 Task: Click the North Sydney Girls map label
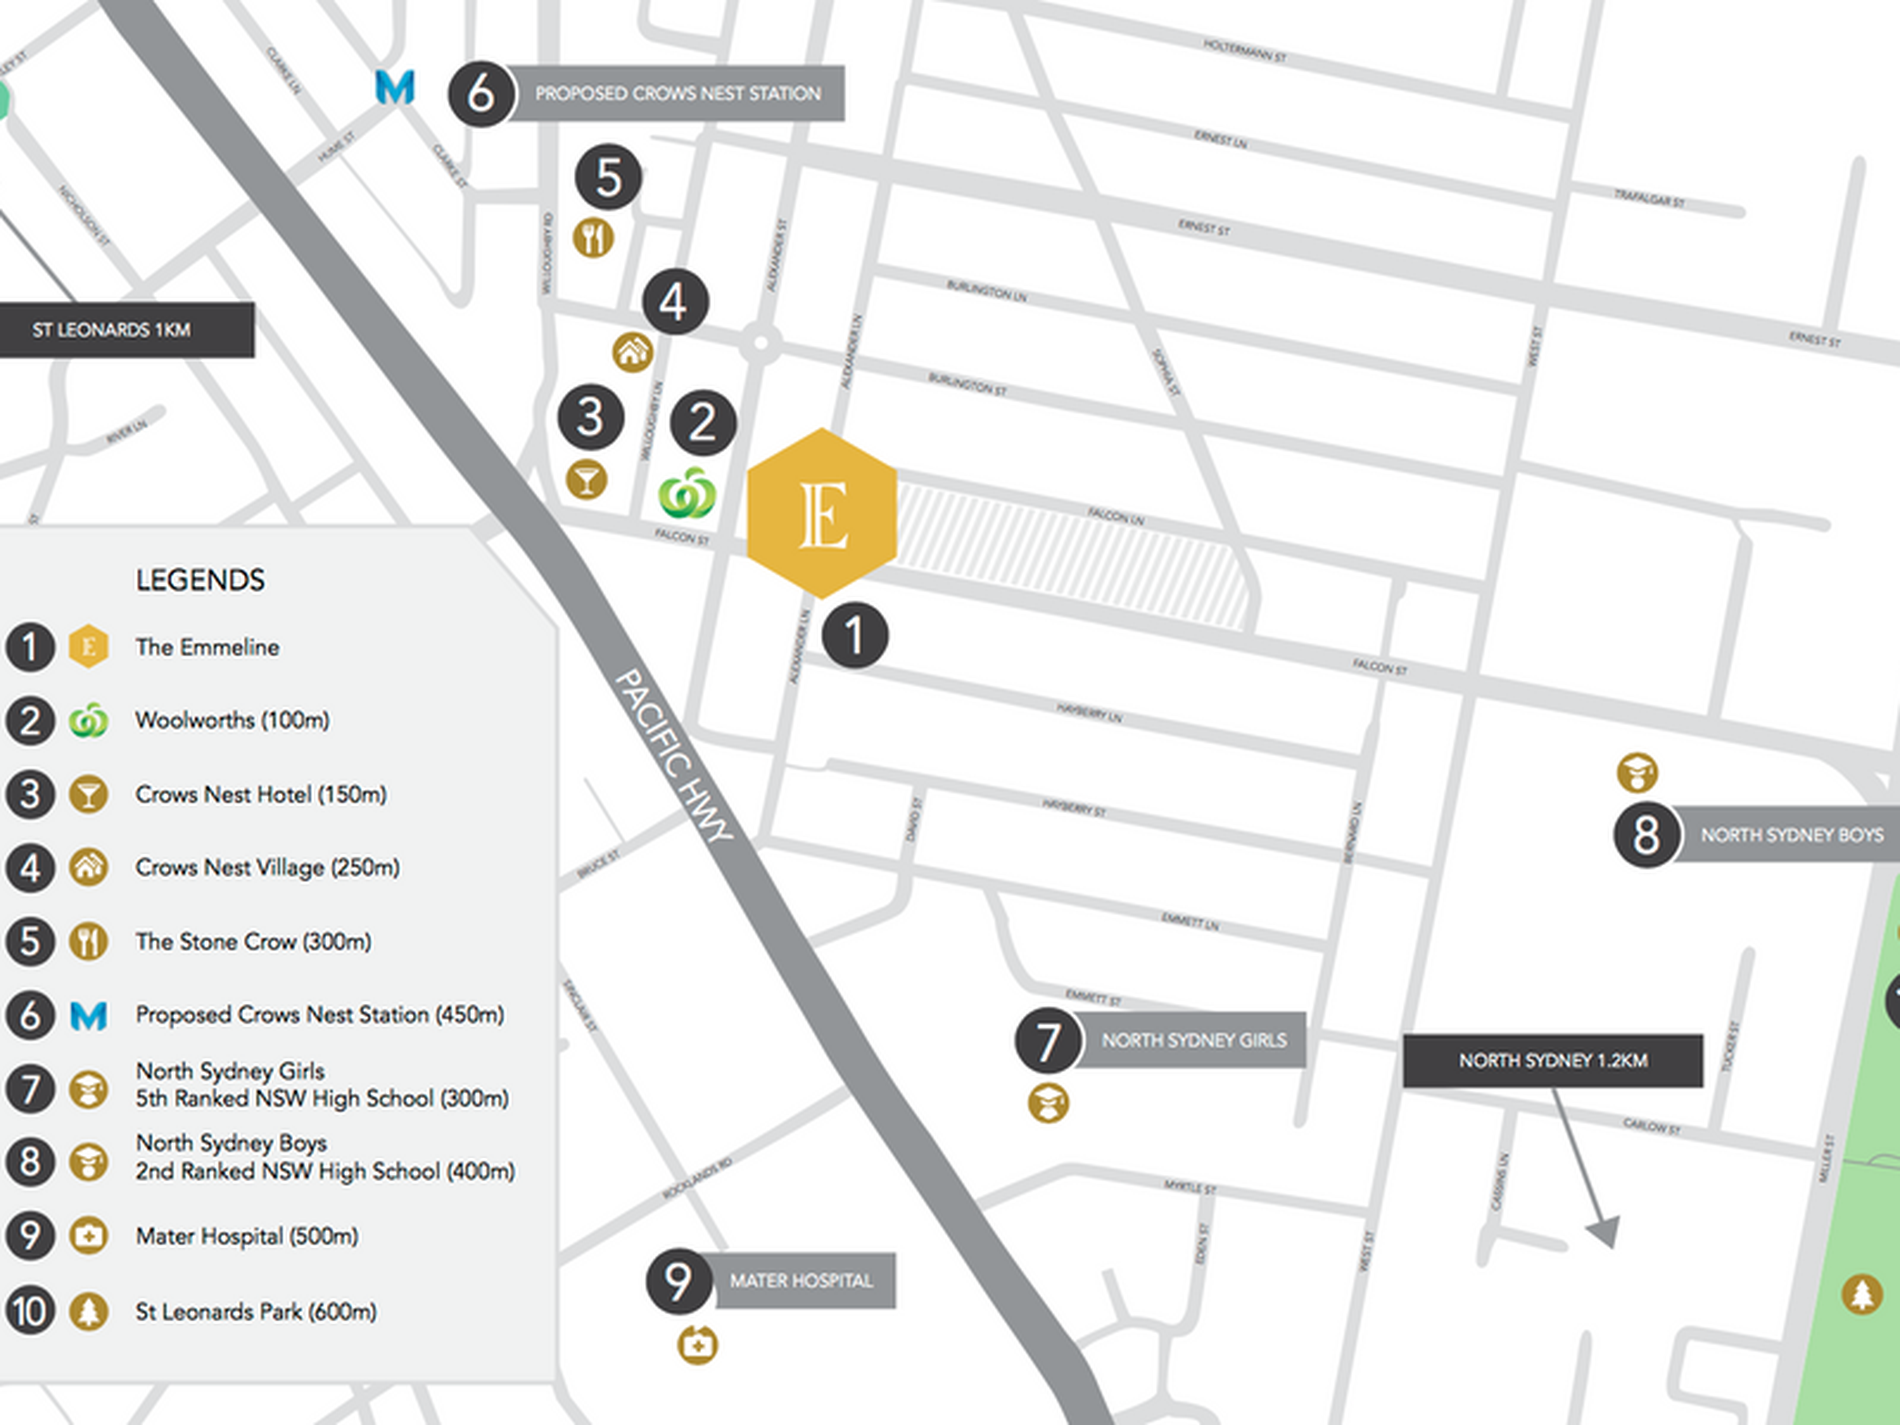pyautogui.click(x=1193, y=1041)
